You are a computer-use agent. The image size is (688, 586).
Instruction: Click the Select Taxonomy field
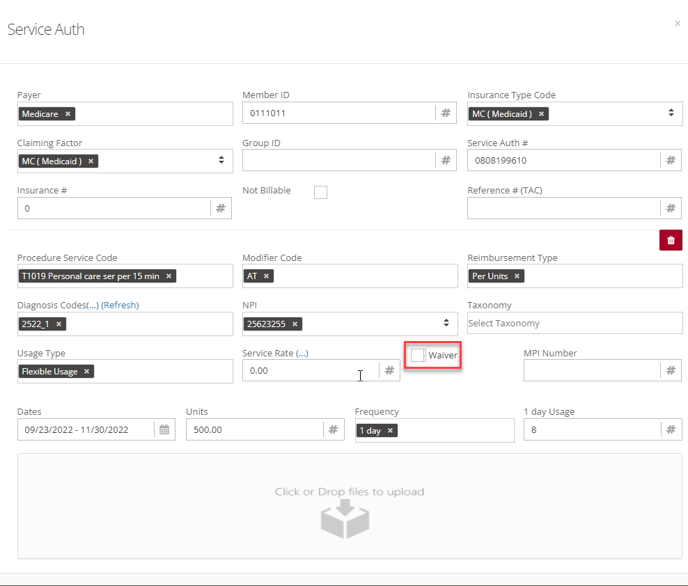pyautogui.click(x=575, y=323)
